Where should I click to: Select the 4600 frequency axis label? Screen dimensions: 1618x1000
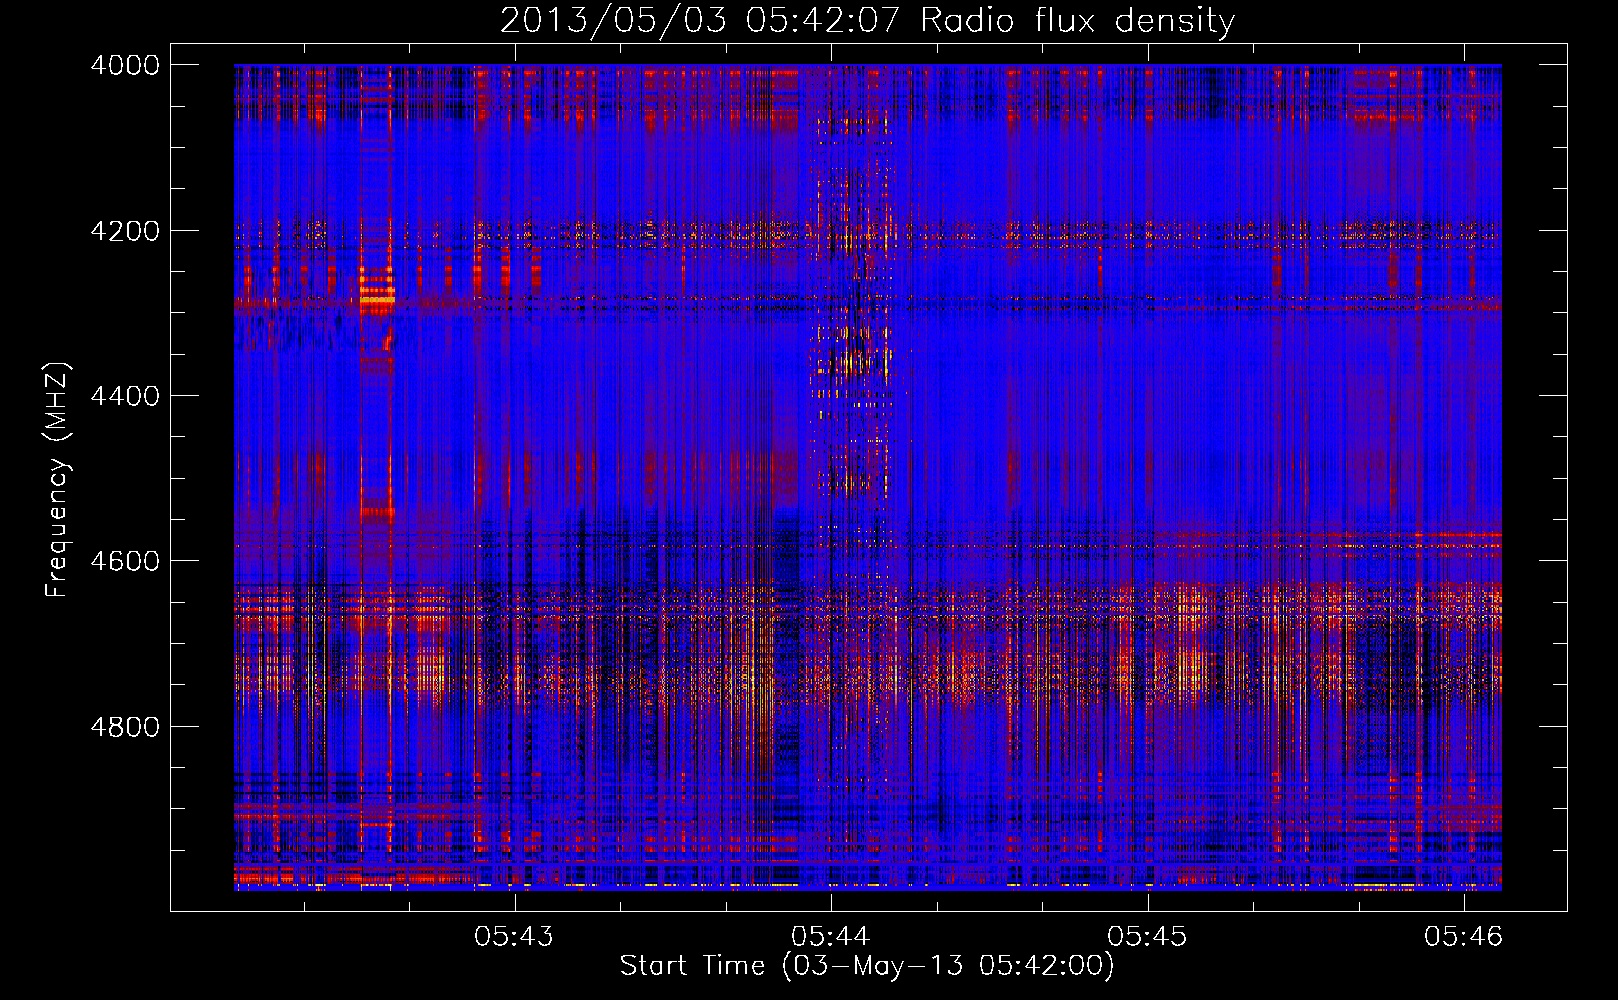125,561
